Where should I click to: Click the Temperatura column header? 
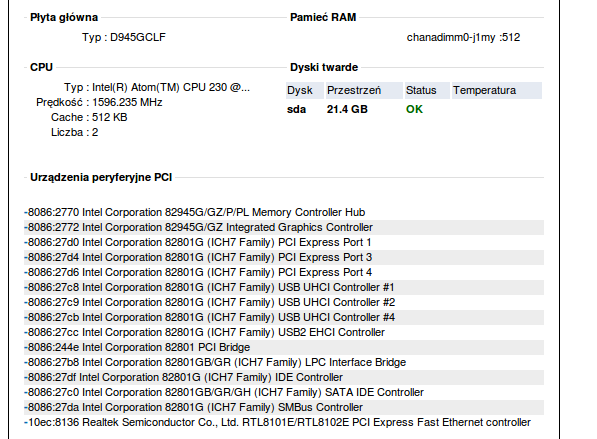click(497, 90)
